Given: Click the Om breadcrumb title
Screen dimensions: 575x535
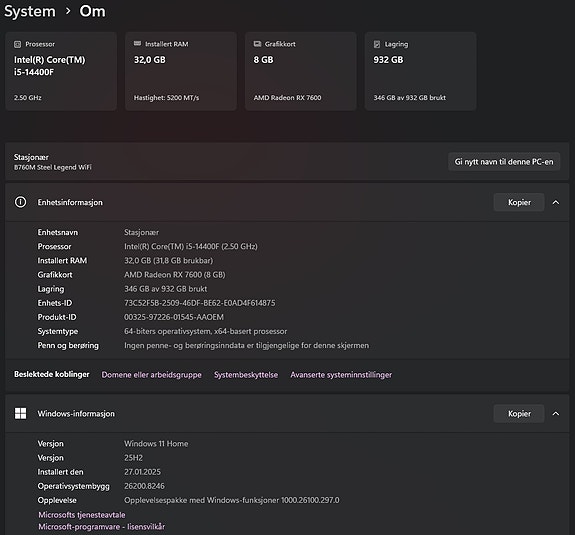Looking at the screenshot, I should 92,11.
